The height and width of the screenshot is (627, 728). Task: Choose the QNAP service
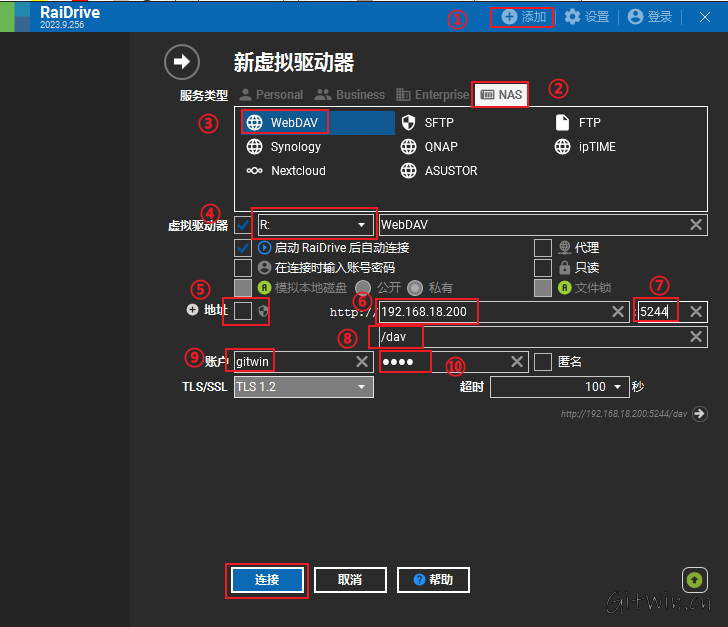(429, 147)
